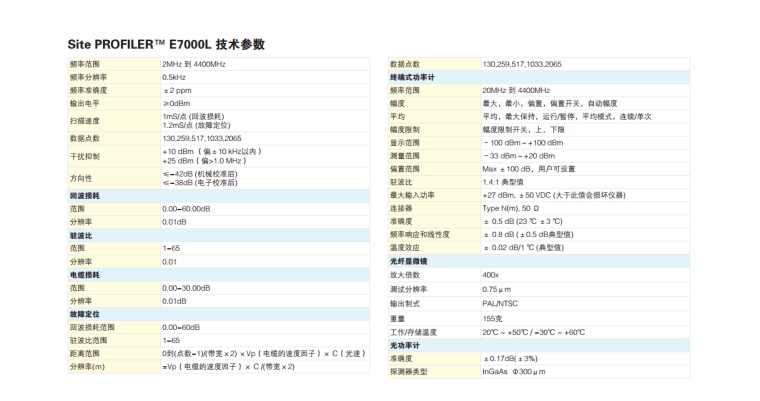Image resolution: width=760 pixels, height=401 pixels.
Task: Select the 干扰抑制 row label
Action: click(x=84, y=155)
